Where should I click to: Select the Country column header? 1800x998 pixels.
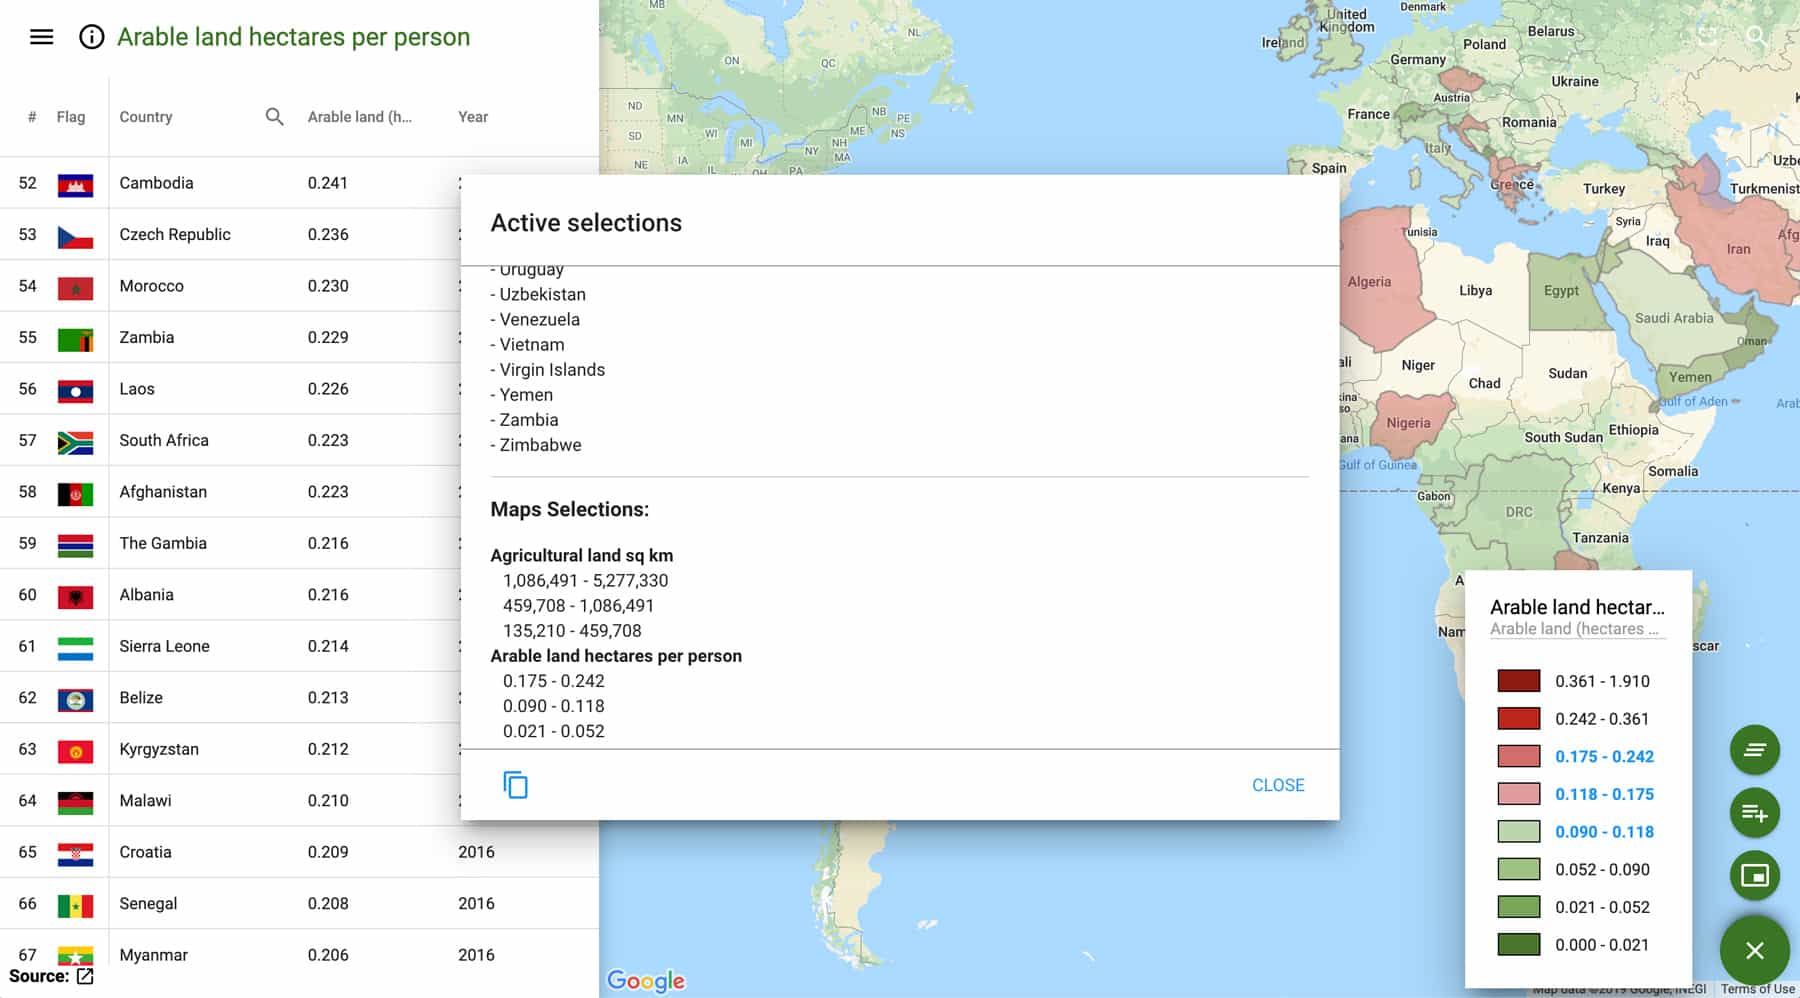coord(146,116)
